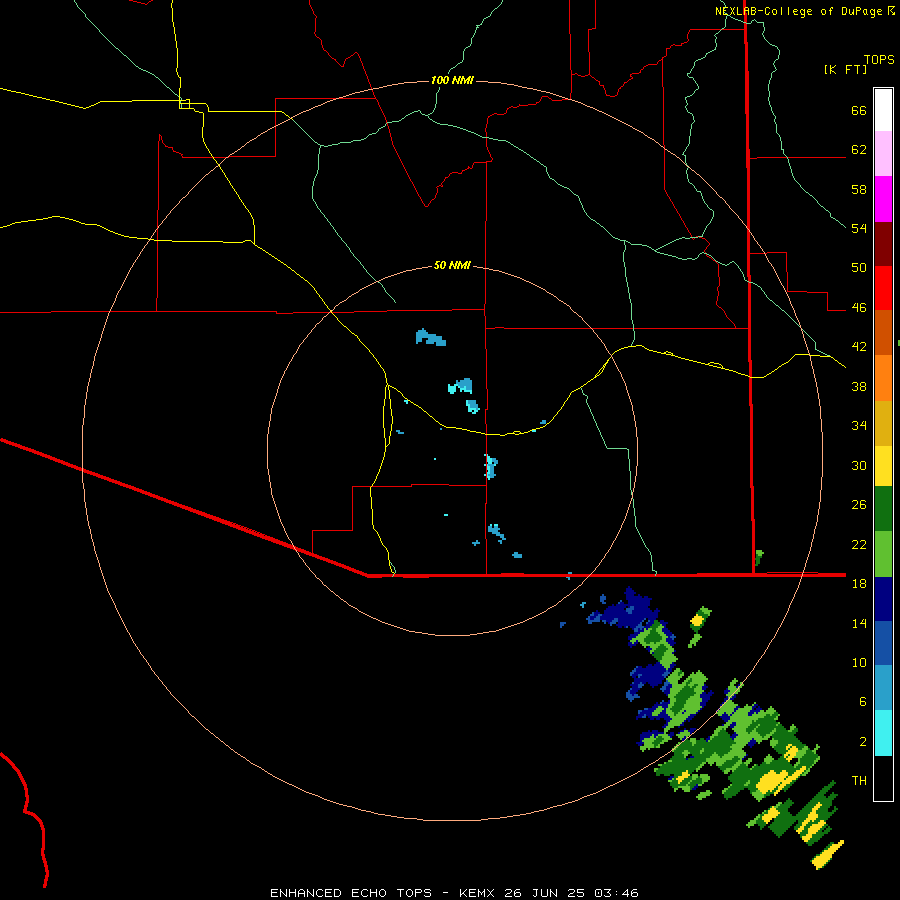Click the bright red swatch between 46 and 50

coord(883,288)
